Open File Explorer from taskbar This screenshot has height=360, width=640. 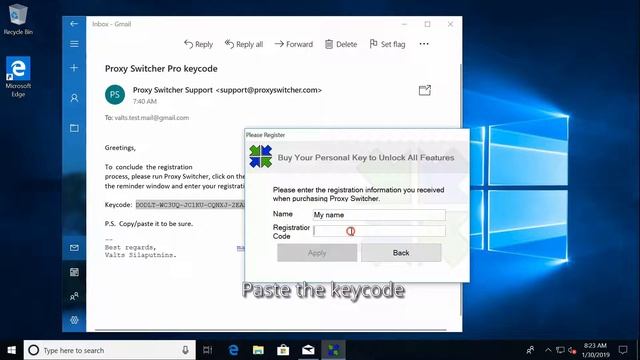258,350
